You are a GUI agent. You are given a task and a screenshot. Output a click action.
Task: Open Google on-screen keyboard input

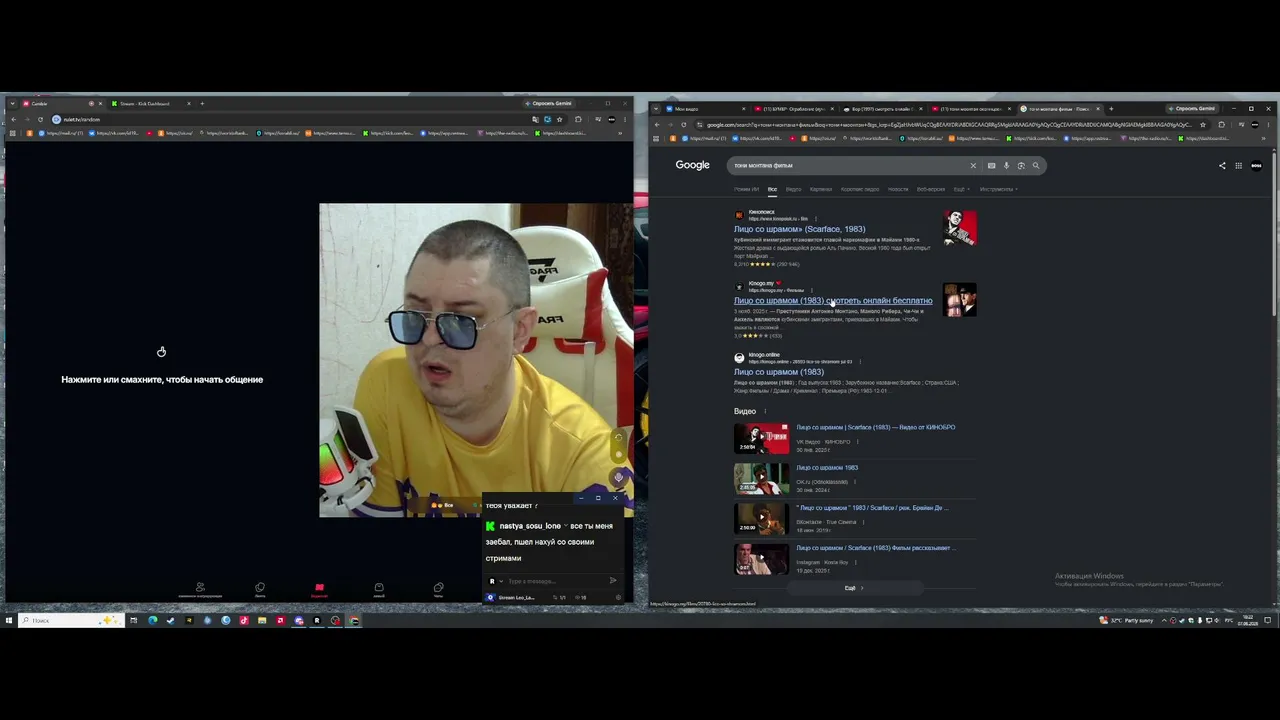tap(991, 166)
